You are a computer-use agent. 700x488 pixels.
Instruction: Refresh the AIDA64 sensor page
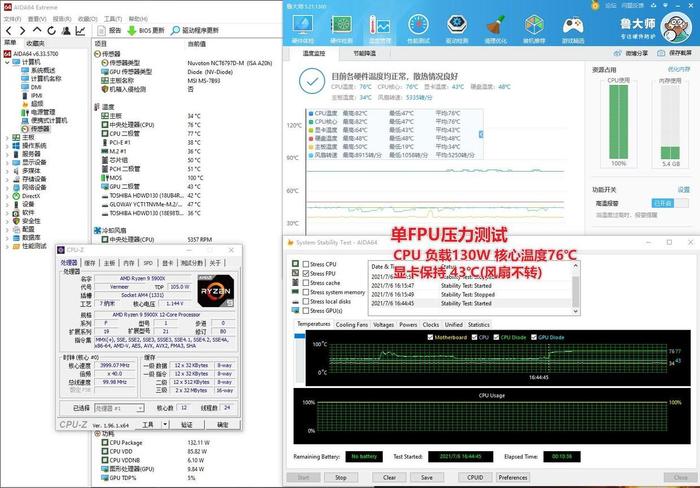click(x=51, y=30)
